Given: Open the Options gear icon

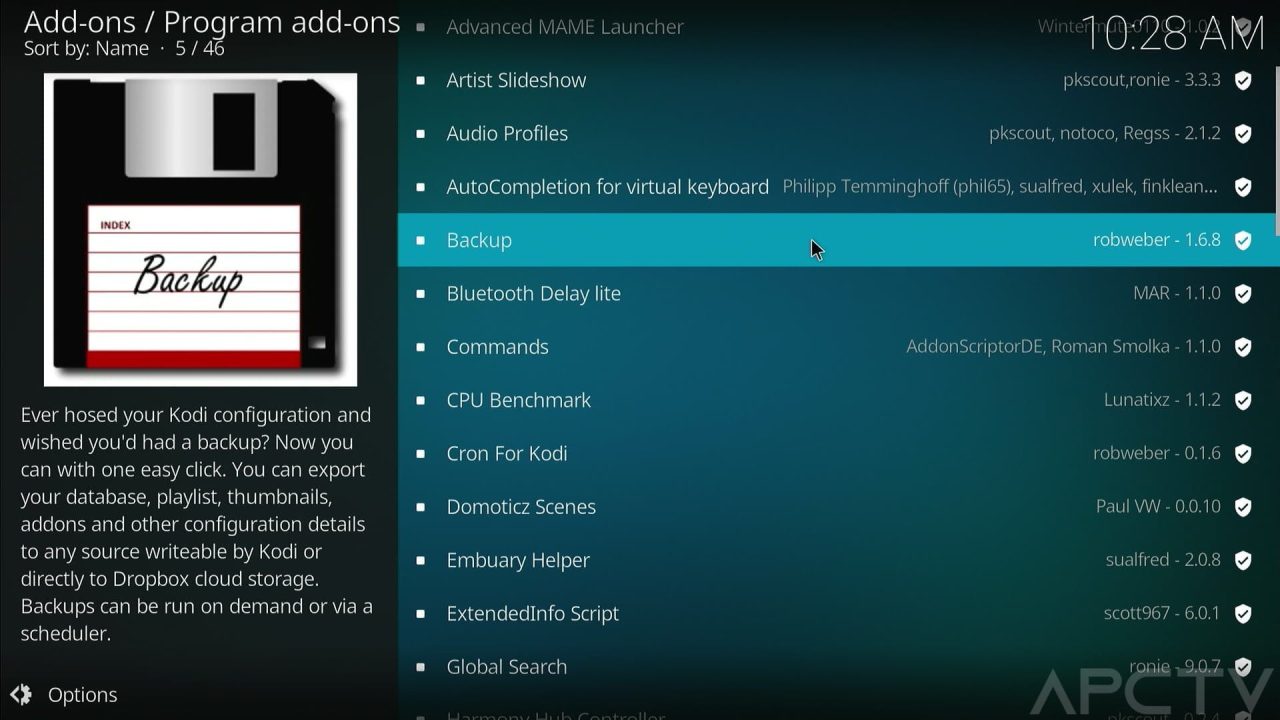Looking at the screenshot, I should [x=21, y=694].
